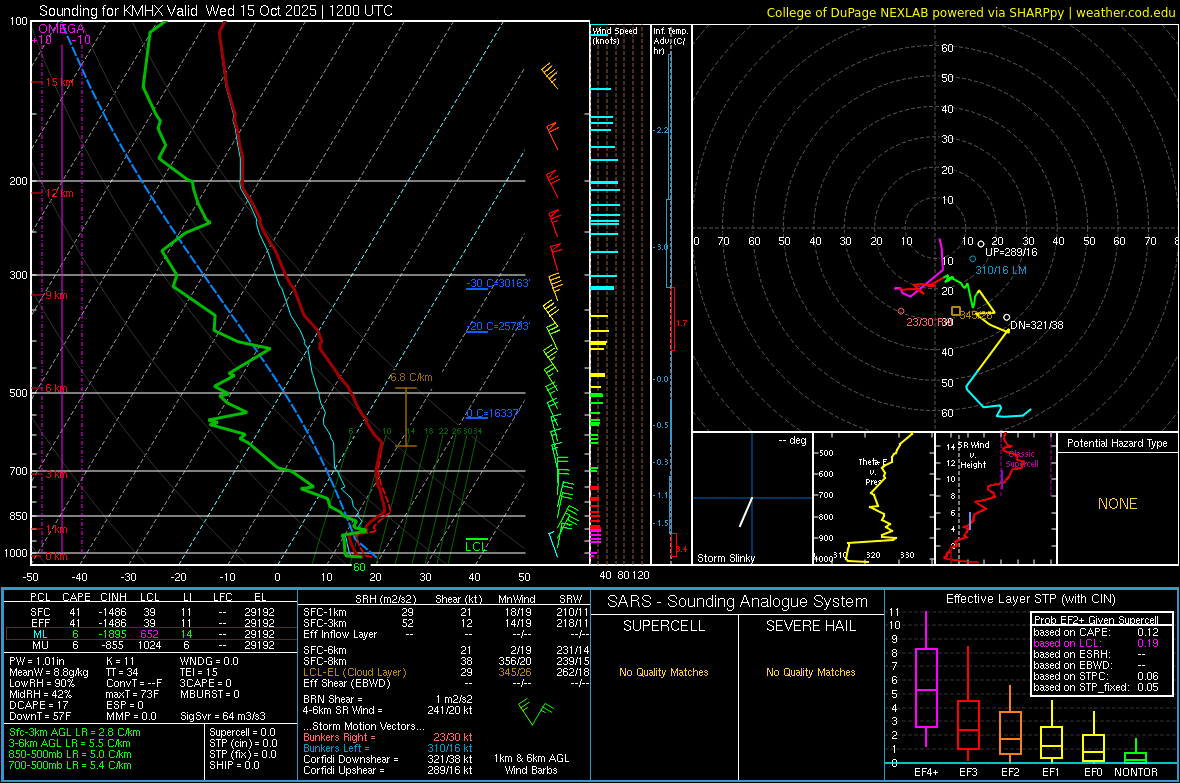Screen dimensions: 1180x783
Task: Click the 'Sounding for KMHX Valid' title text
Action: tap(120, 11)
